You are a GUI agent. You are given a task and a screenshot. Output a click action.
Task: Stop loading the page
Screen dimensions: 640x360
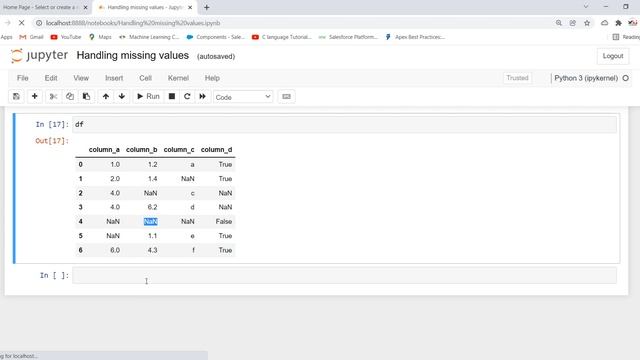[21, 23]
